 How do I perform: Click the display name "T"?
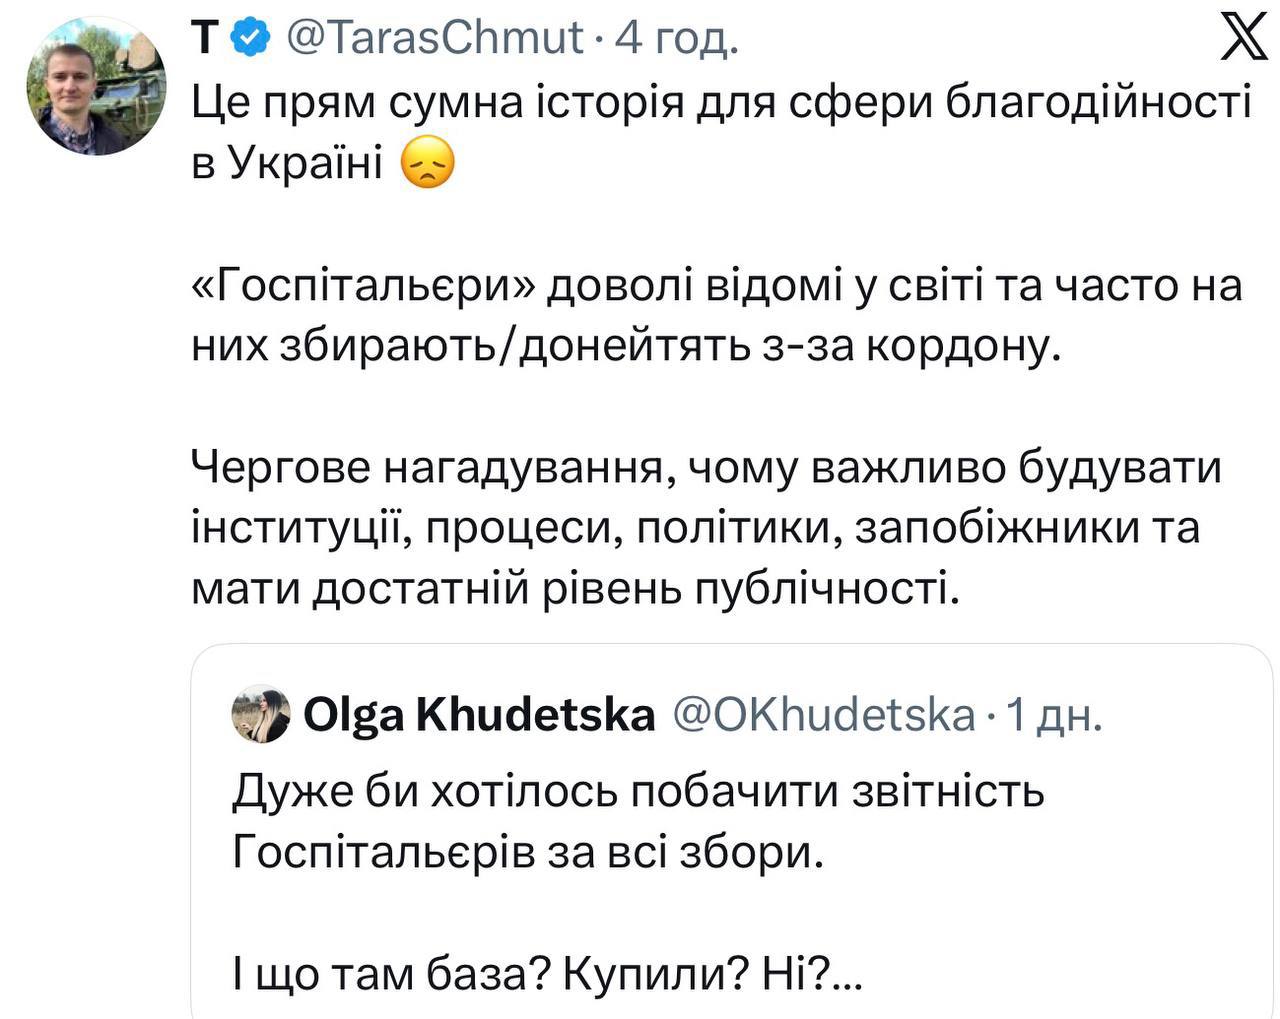(203, 39)
